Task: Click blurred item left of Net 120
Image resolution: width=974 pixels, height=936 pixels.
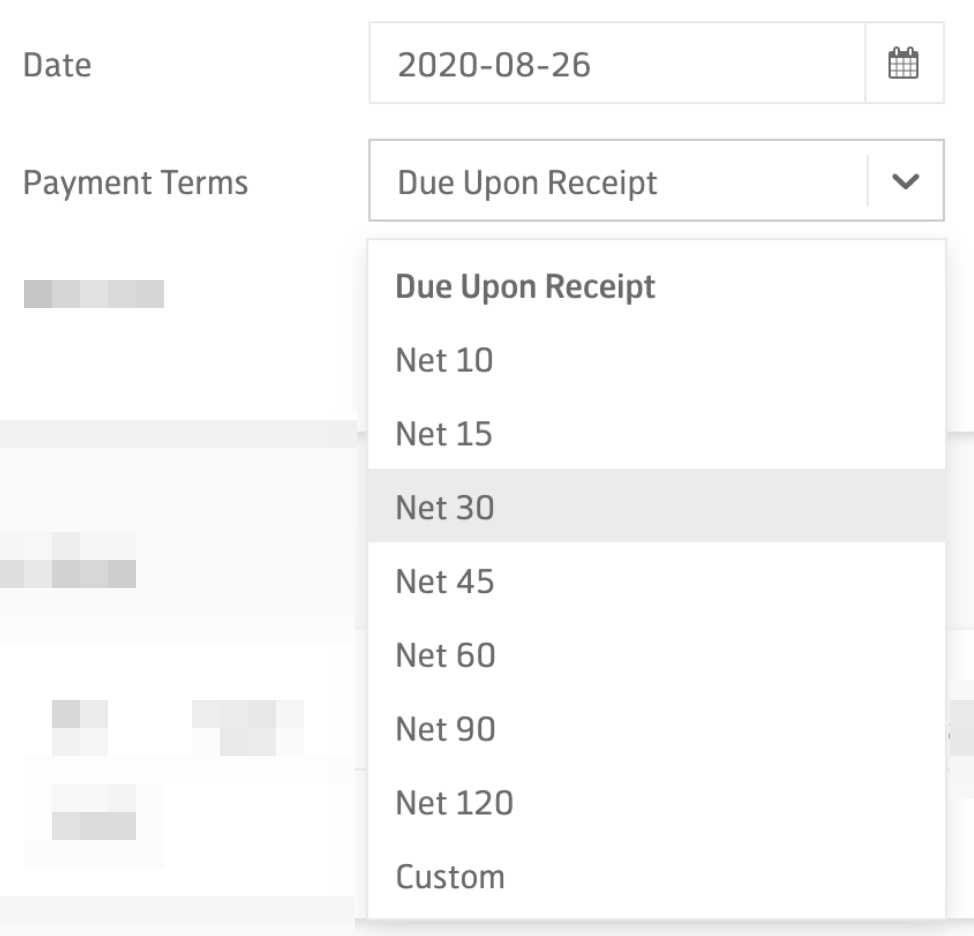Action: pyautogui.click(x=94, y=812)
